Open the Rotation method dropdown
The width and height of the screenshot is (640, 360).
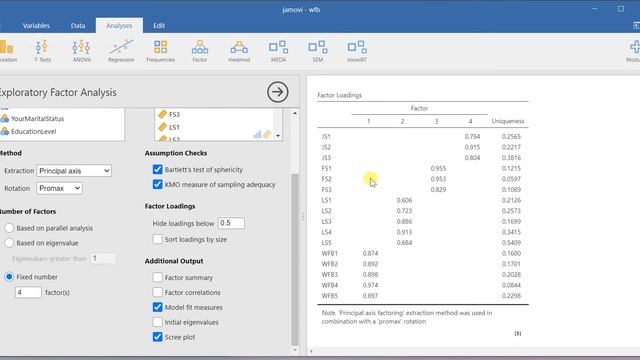pyautogui.click(x=59, y=188)
